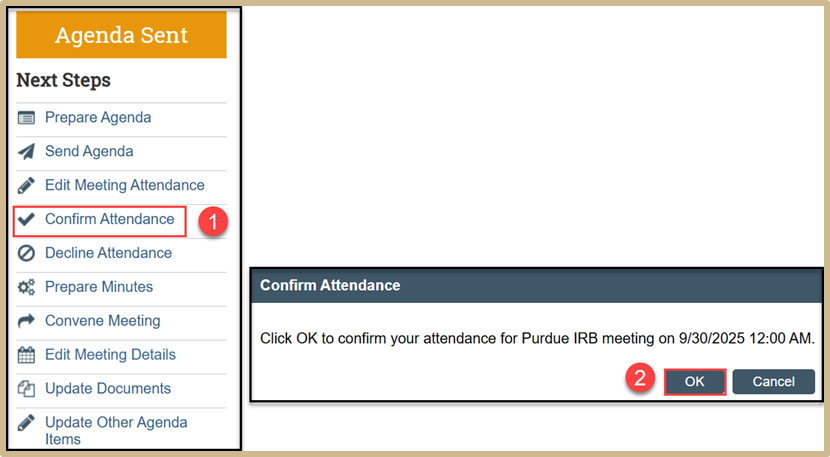The height and width of the screenshot is (457, 830).
Task: Click the Edit Meeting Attendance pencil icon
Action: pos(27,186)
